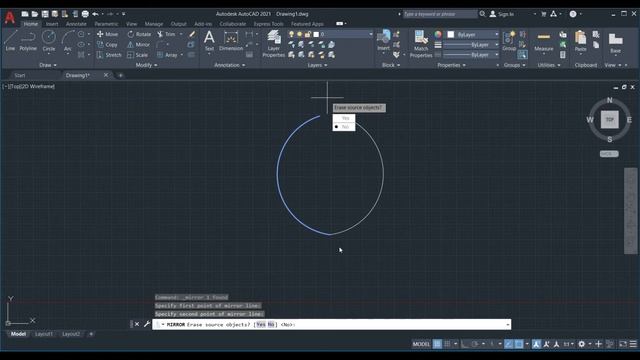
Task: Click the Rotate tool
Action: pyautogui.click(x=139, y=34)
